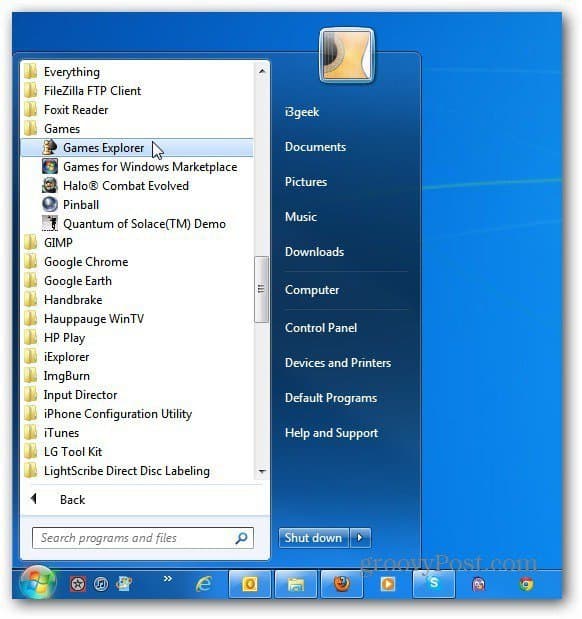Open Internet Explorer from the taskbar
Viewport: 582px width, 619px height.
pyautogui.click(x=204, y=583)
